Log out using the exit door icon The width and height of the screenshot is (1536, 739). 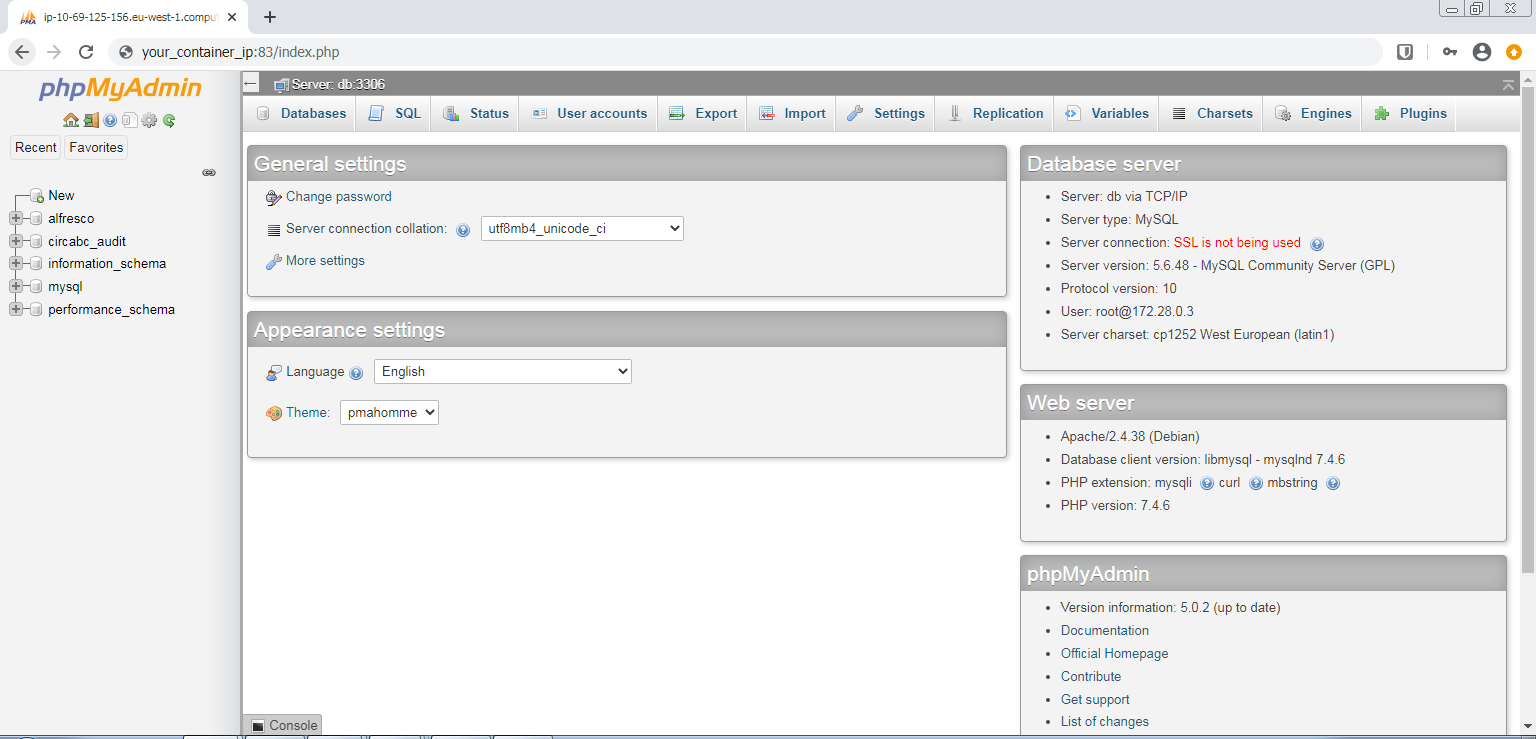pyautogui.click(x=91, y=120)
